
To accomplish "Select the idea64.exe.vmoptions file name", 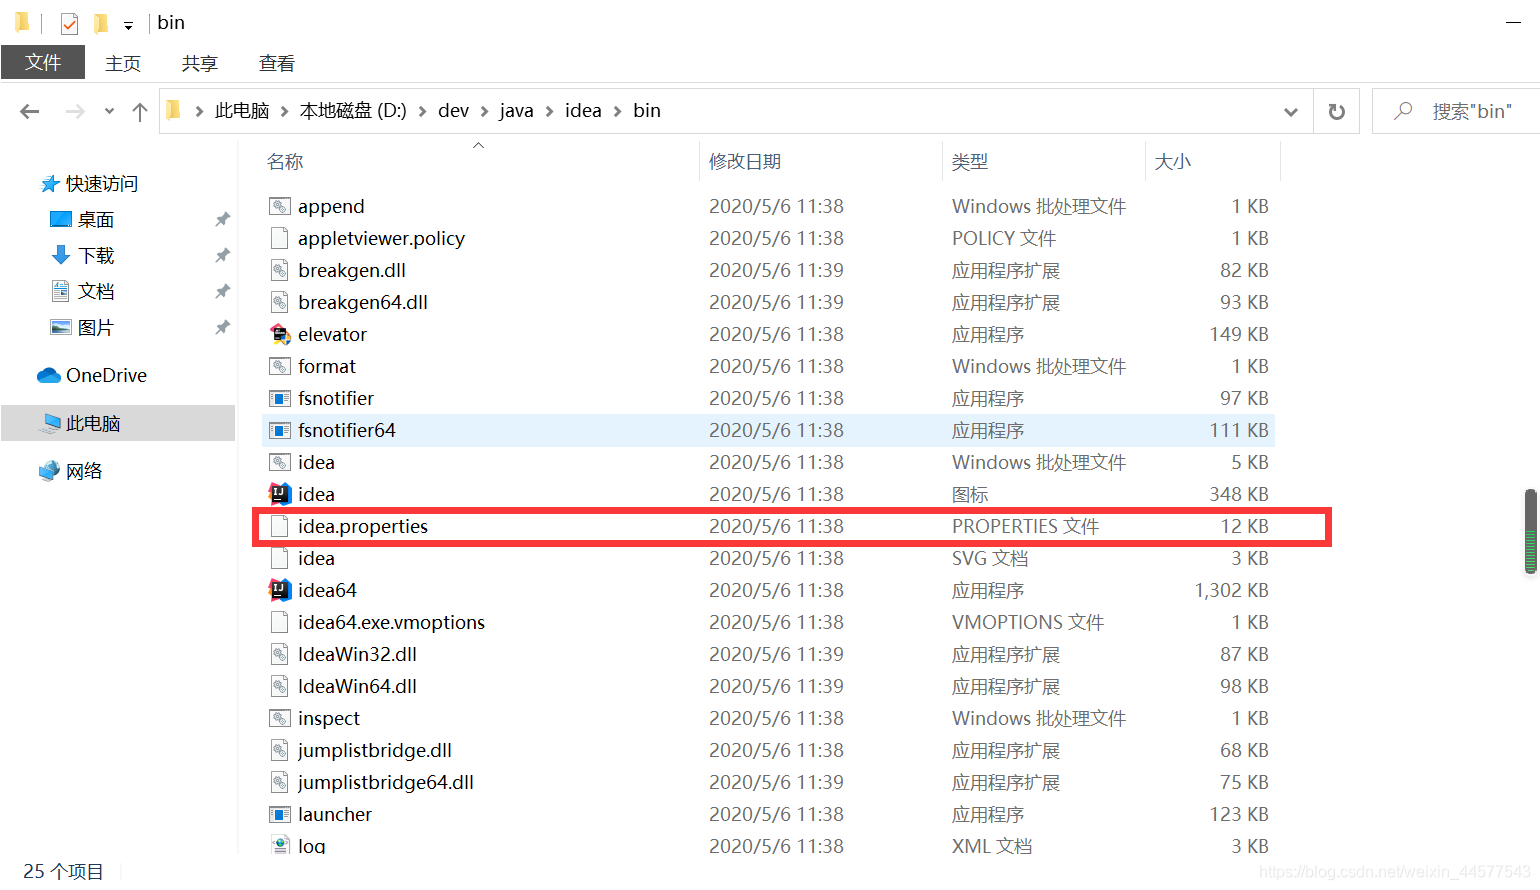I will pyautogui.click(x=391, y=622).
